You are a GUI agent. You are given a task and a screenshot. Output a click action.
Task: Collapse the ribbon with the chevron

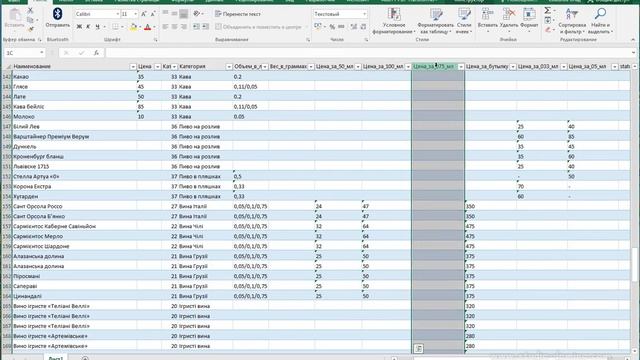[633, 40]
